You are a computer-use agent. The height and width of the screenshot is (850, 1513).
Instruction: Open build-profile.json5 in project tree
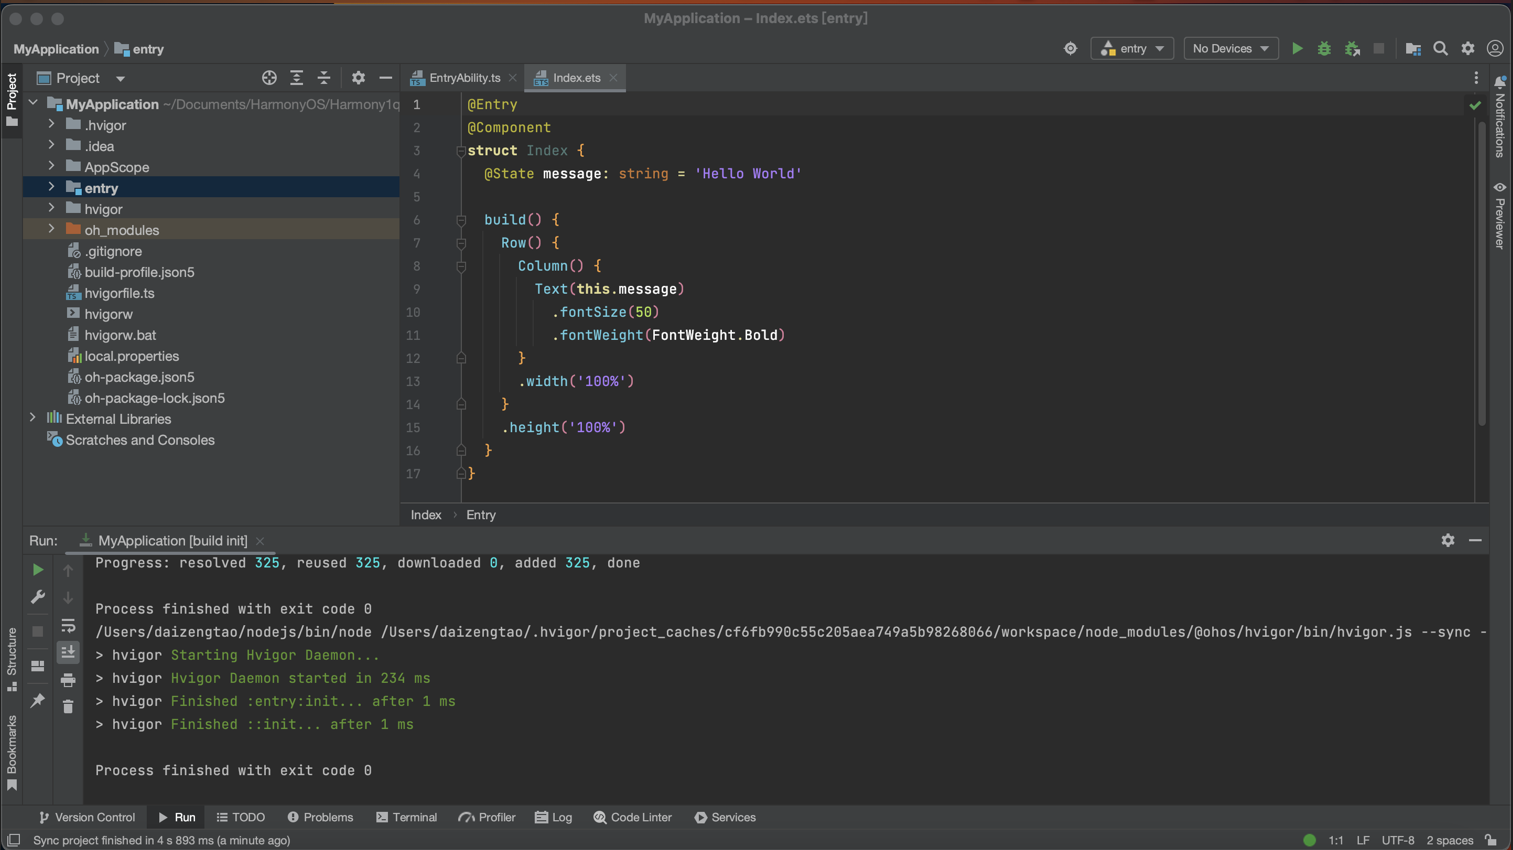[139, 272]
